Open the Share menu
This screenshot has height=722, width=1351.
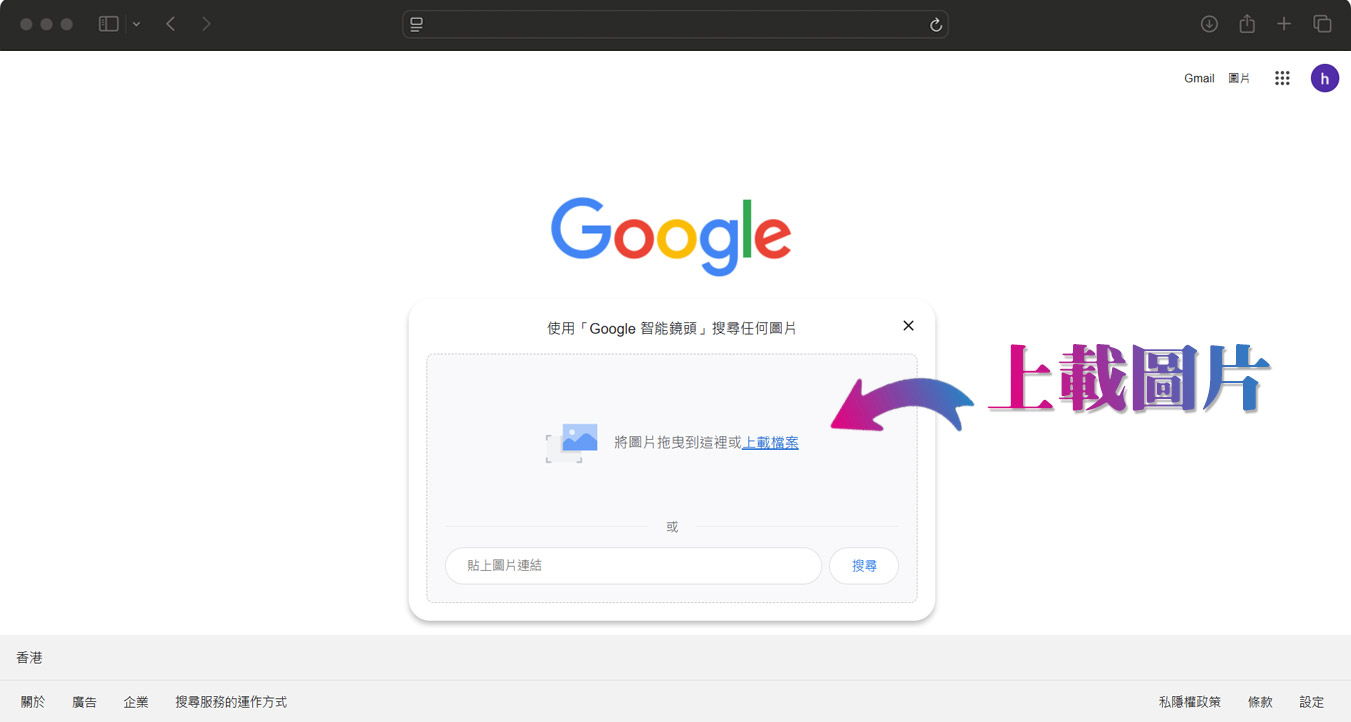1247,24
